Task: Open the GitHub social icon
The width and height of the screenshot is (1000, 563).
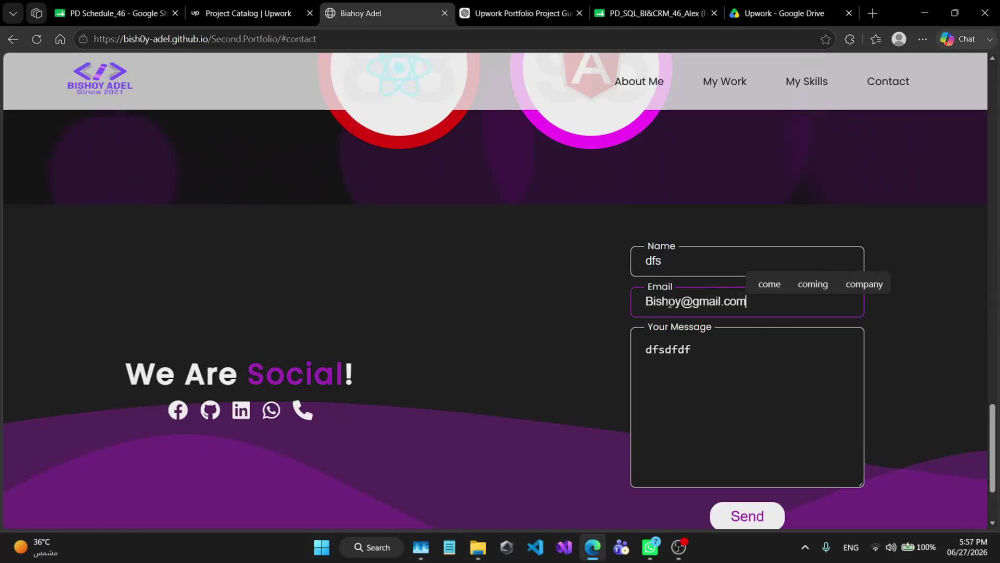Action: (x=210, y=410)
